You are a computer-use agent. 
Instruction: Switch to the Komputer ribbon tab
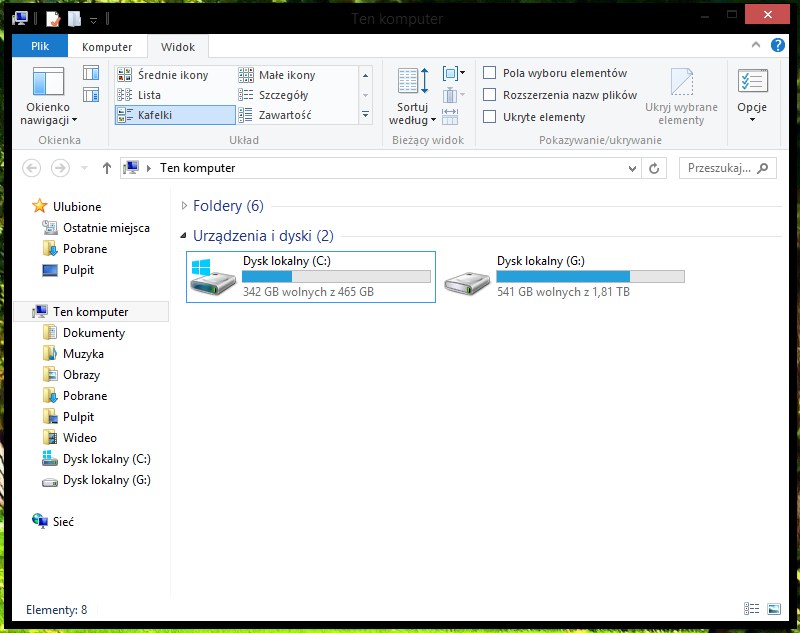pos(107,46)
